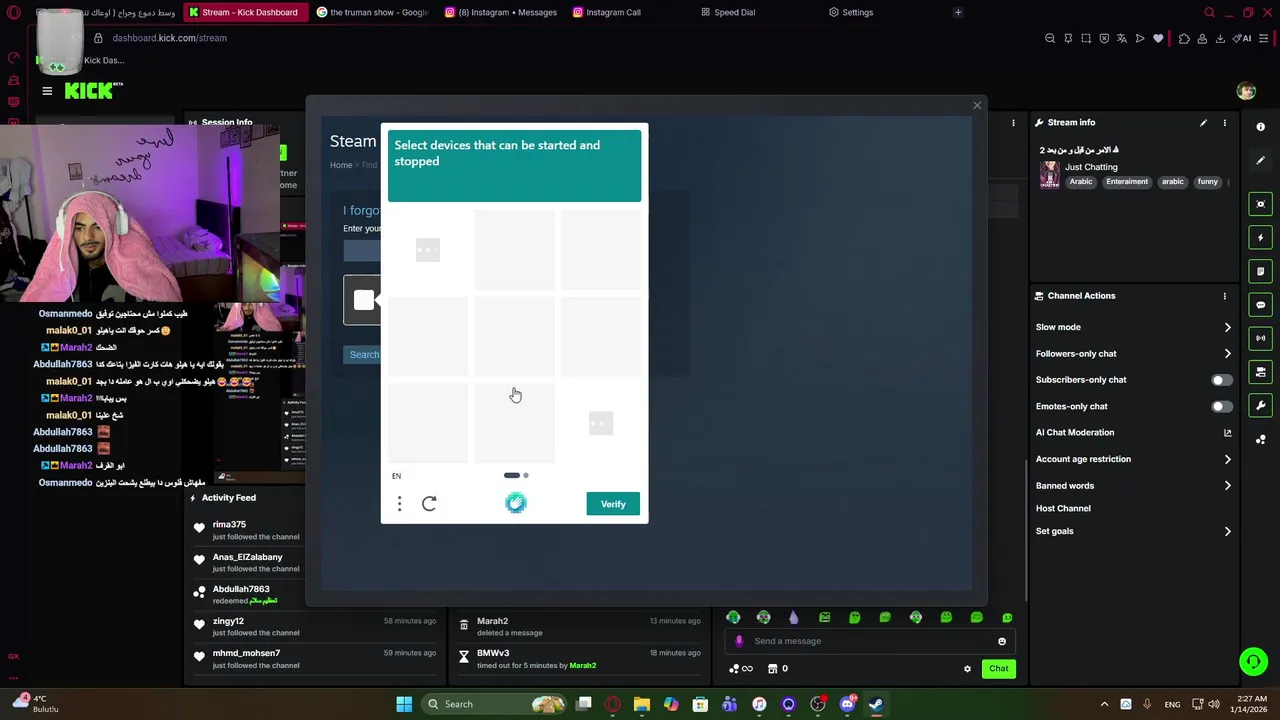Select the center captcha image tile

click(x=514, y=337)
